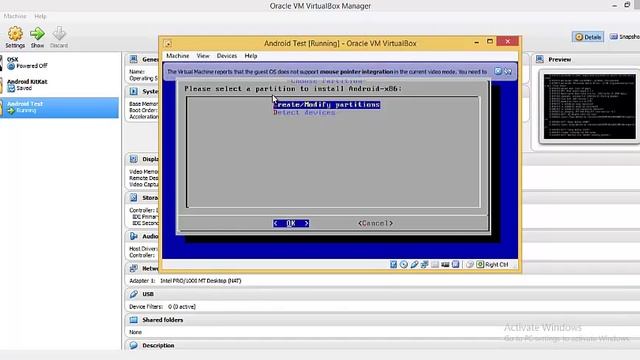This screenshot has width=640, height=360.
Task: Open Settings in VirtualBox Manager toolbar
Action: [x=15, y=37]
